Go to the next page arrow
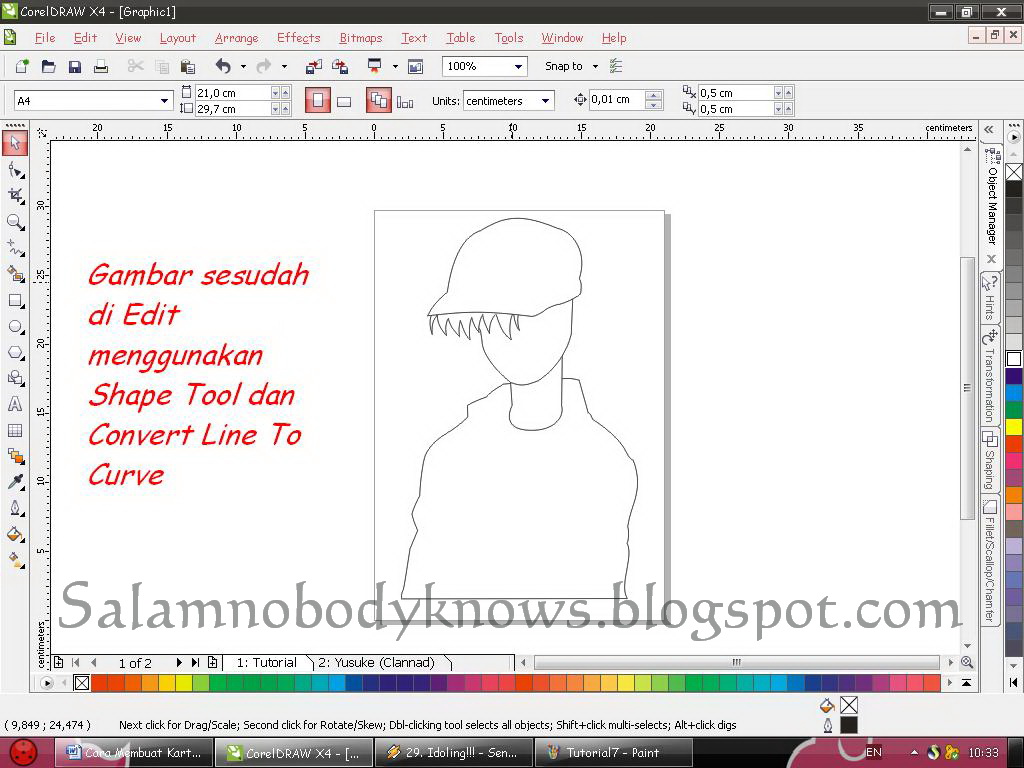Image resolution: width=1024 pixels, height=768 pixels. (x=179, y=662)
